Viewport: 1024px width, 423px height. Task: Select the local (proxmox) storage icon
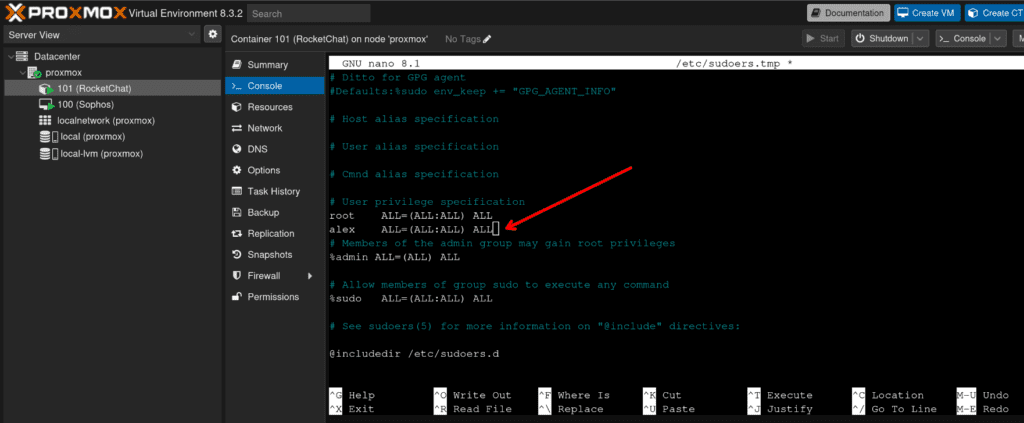45,137
